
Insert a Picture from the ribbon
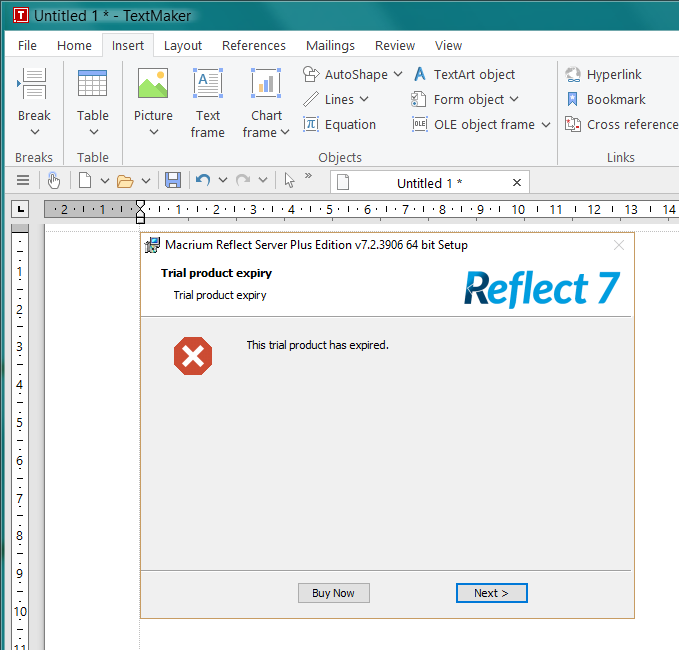pos(153,90)
